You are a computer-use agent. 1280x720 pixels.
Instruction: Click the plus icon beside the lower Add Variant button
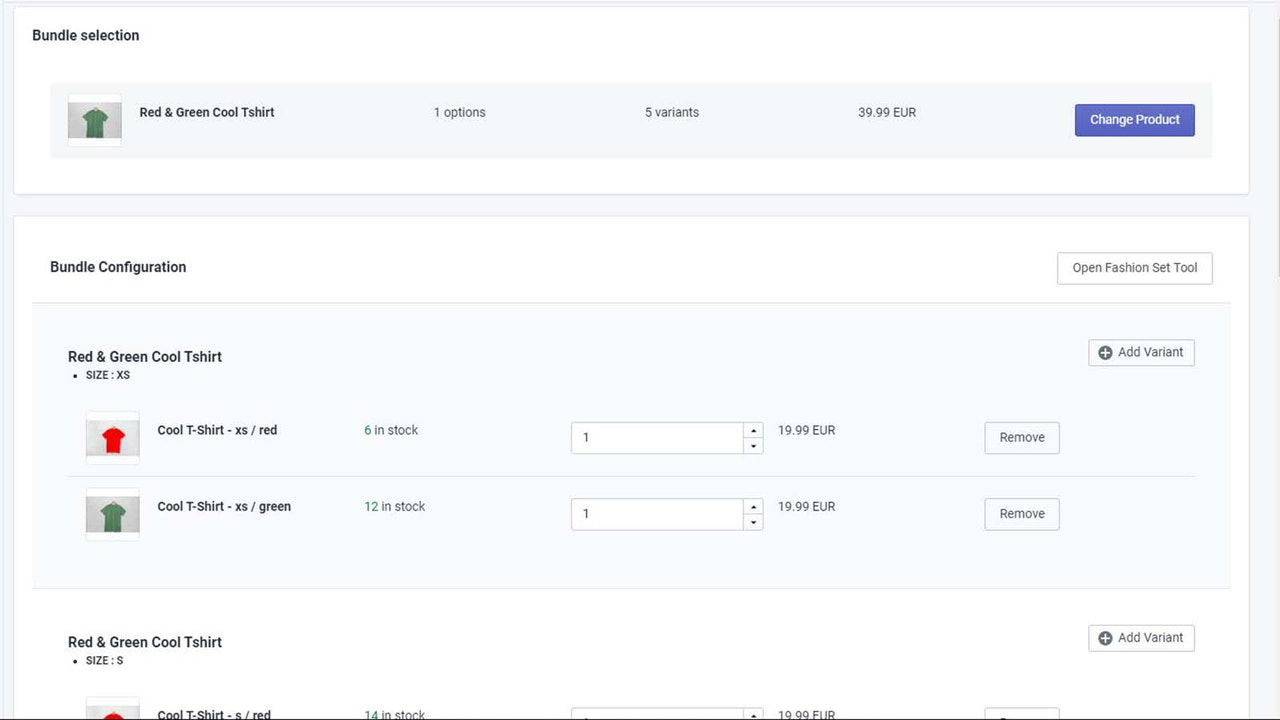[1105, 637]
